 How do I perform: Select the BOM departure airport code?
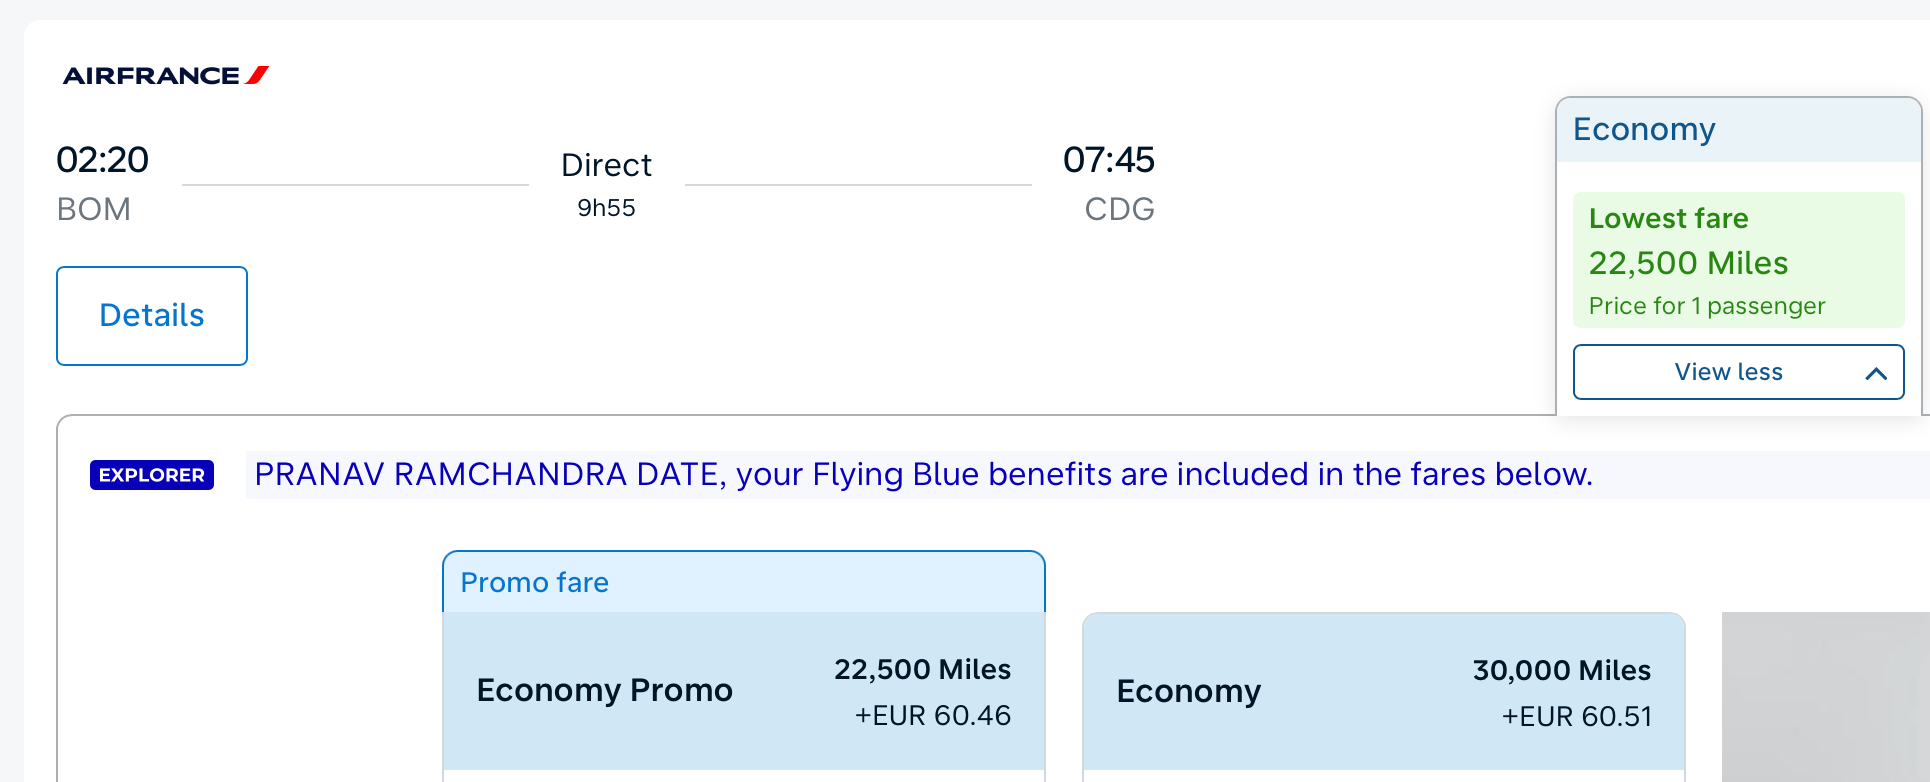[x=95, y=209]
